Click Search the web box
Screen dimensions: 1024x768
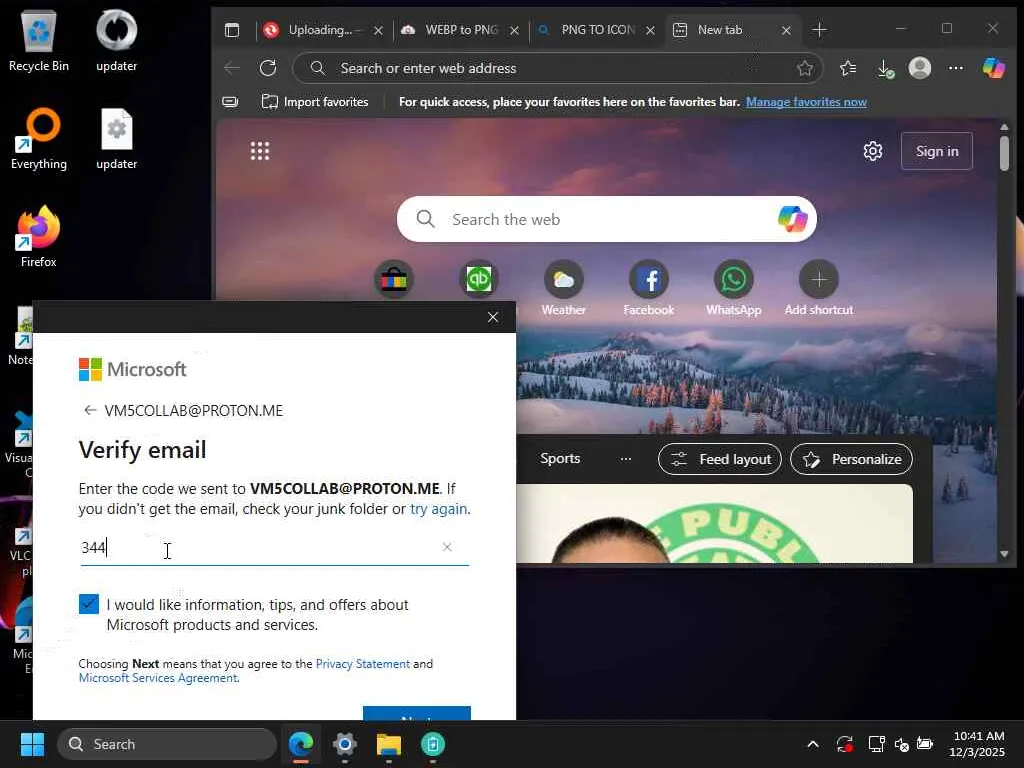[606, 219]
